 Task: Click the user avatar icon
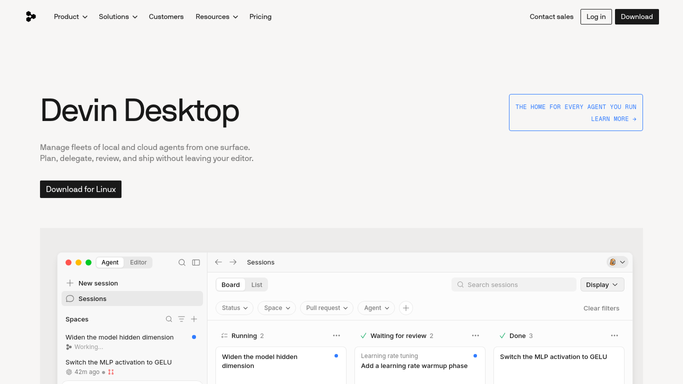coord(612,262)
